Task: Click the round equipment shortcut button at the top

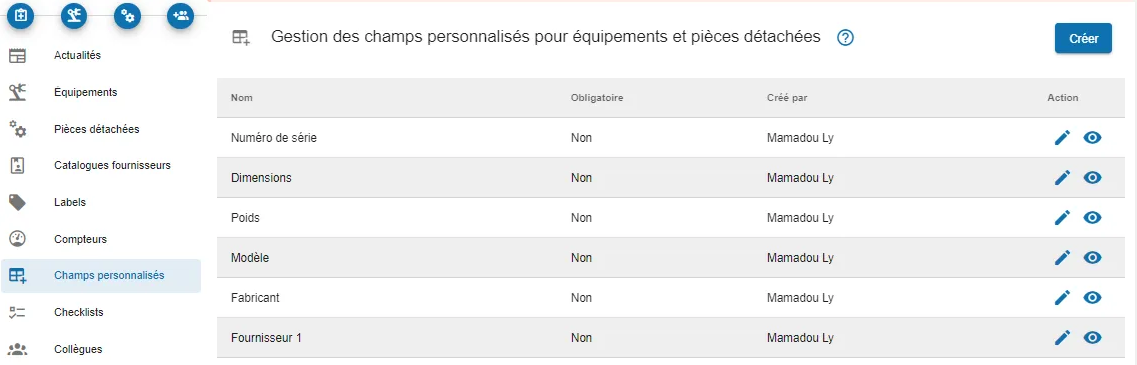Action: click(74, 16)
